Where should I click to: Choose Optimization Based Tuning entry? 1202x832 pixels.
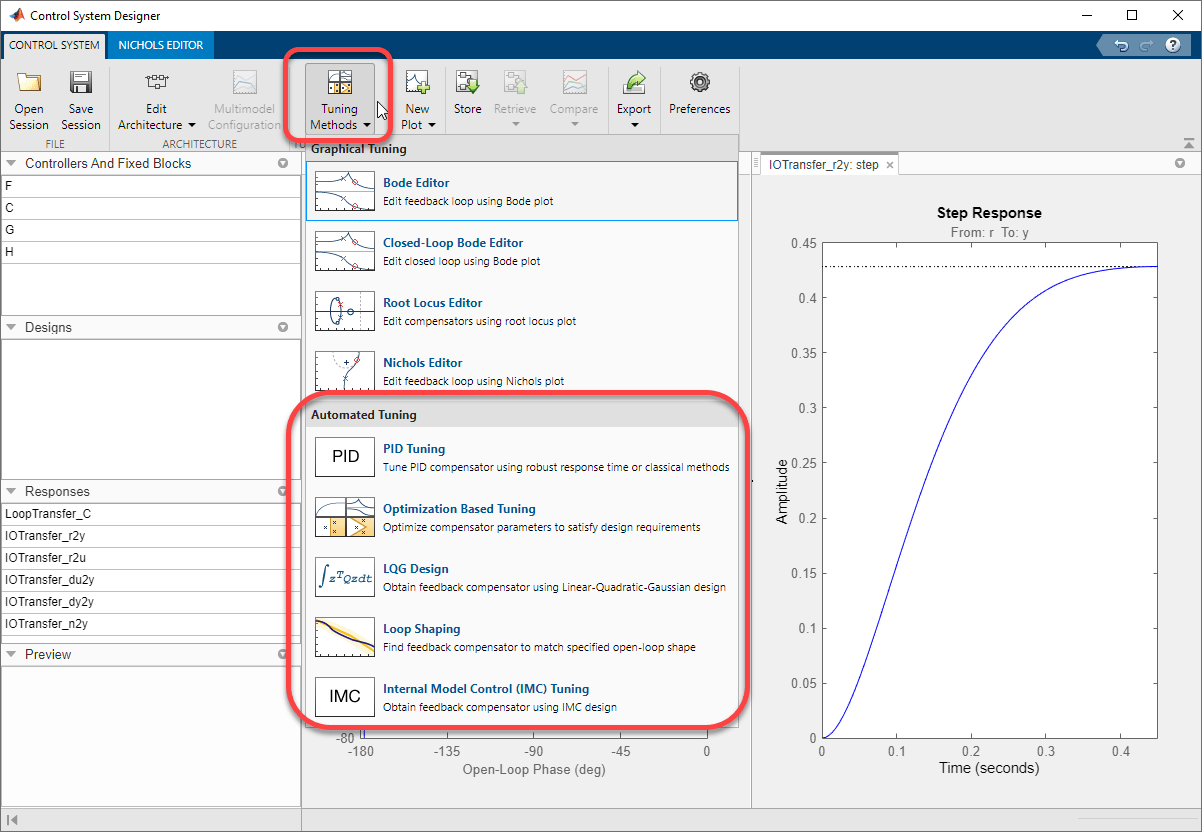coord(522,517)
